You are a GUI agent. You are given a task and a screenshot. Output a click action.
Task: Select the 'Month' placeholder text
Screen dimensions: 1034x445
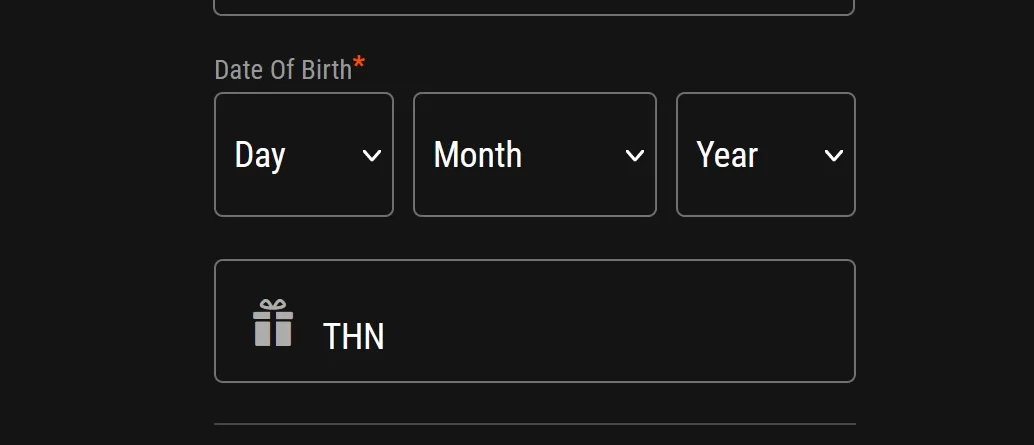477,155
